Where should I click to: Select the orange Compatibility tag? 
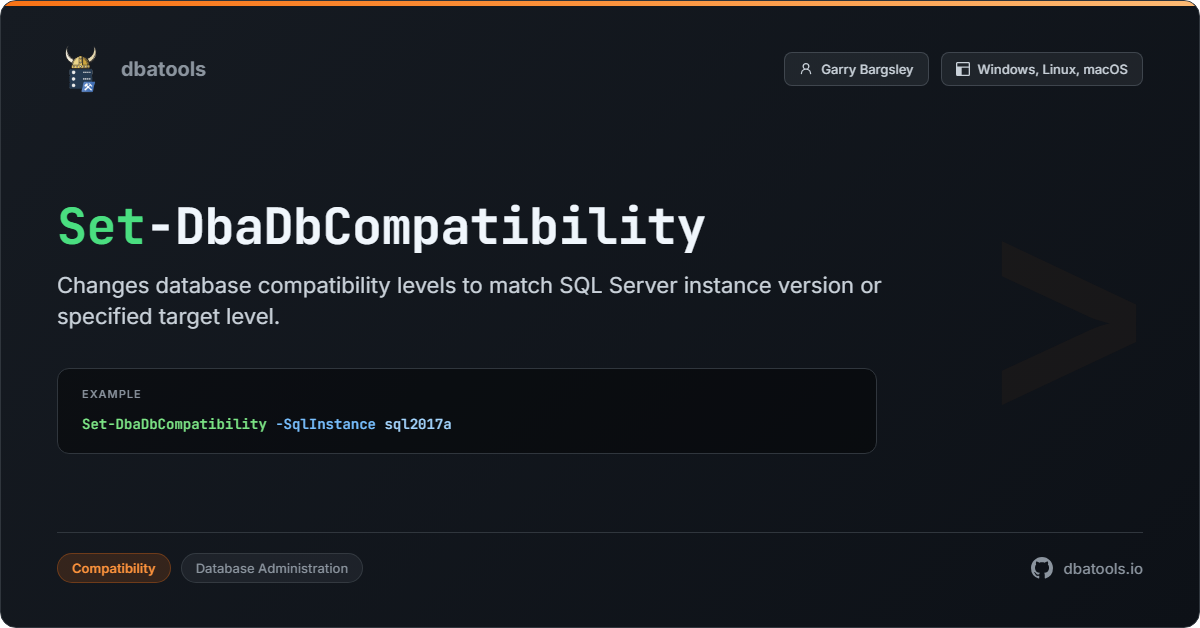tap(114, 568)
